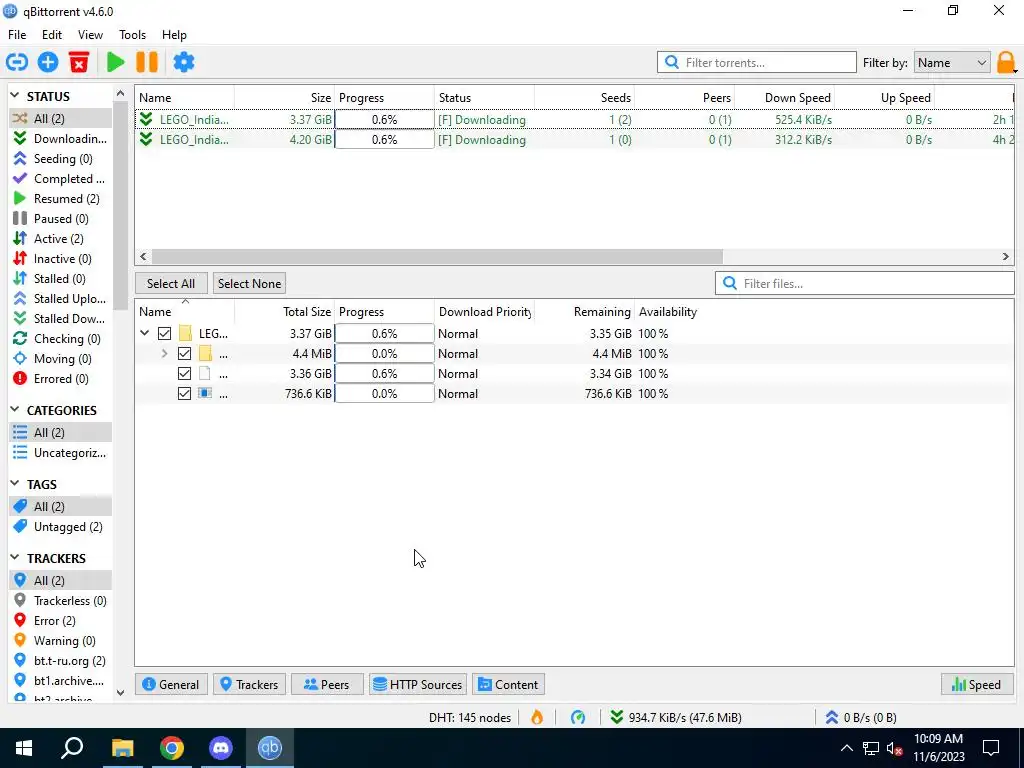Open the File menu

pos(17,35)
